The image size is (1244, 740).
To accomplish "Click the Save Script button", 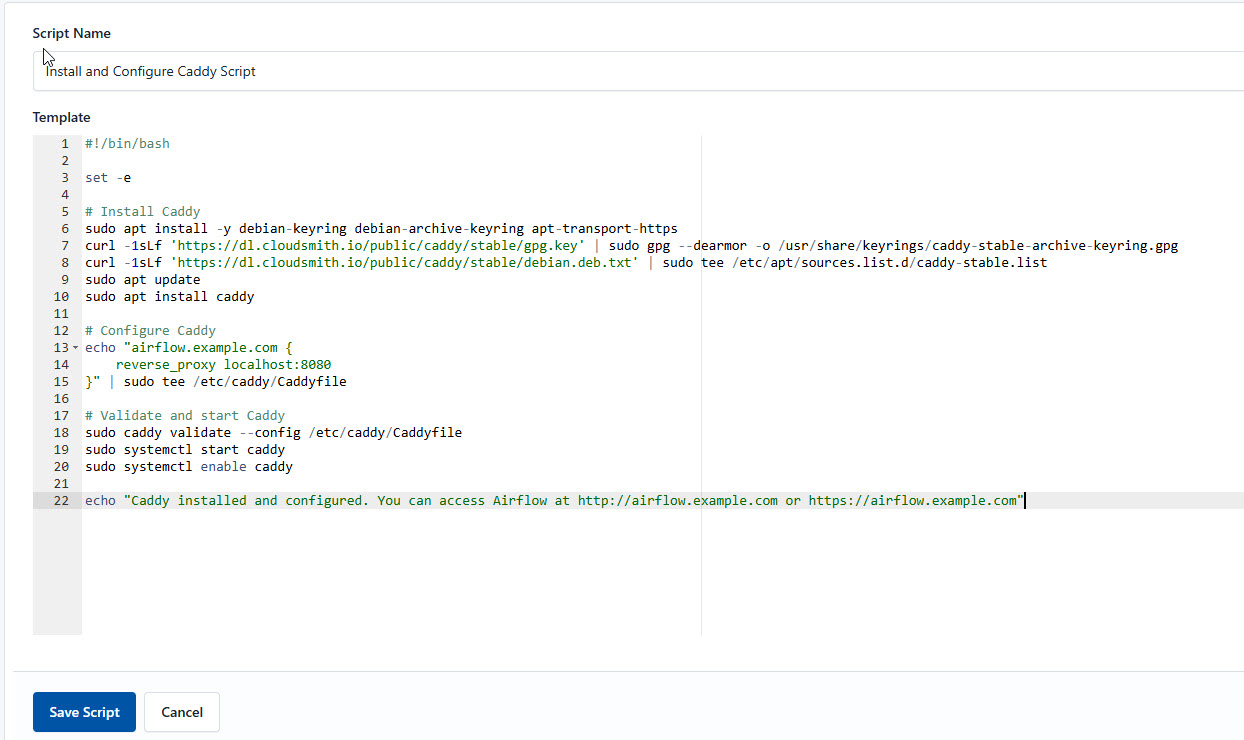I will tap(84, 712).
